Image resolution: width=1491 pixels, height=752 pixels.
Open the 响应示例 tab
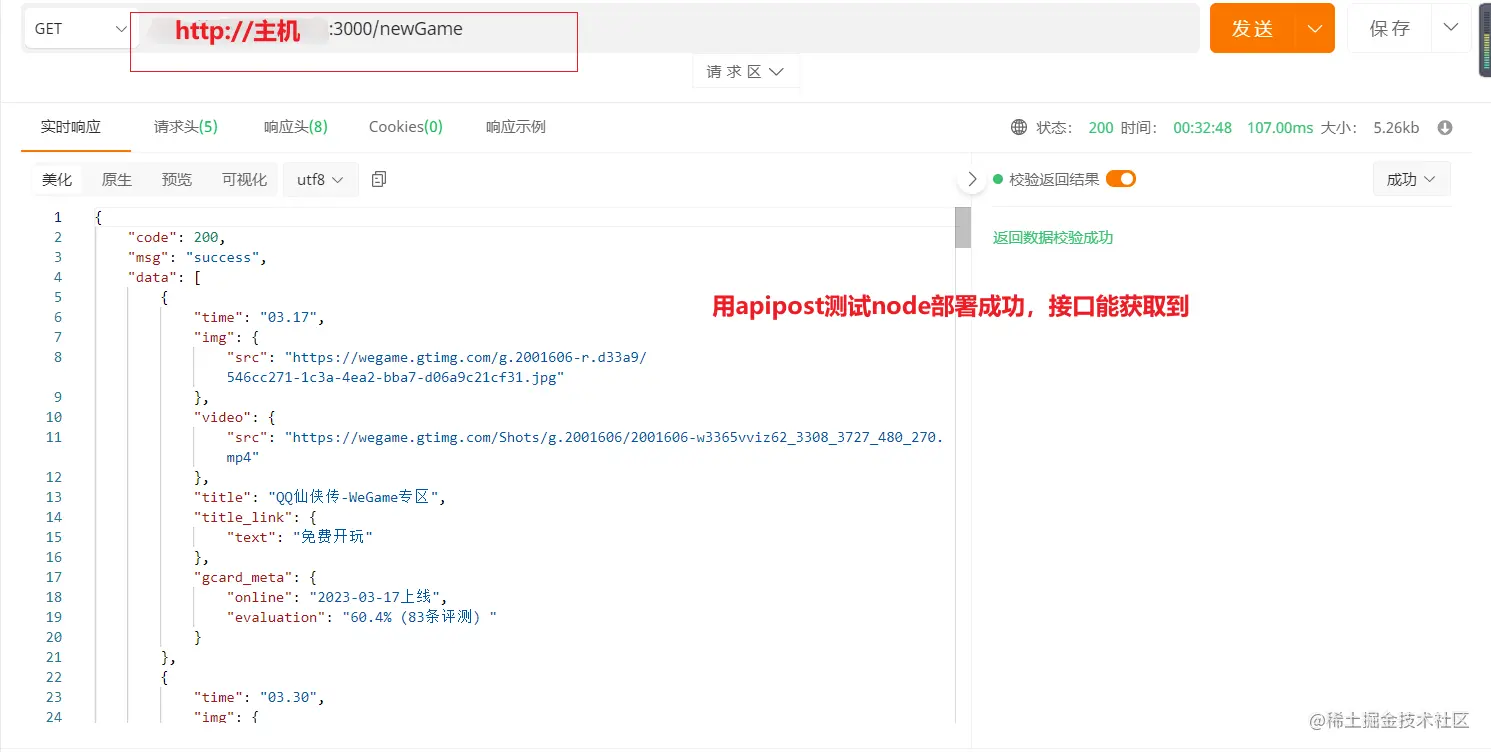coord(516,127)
